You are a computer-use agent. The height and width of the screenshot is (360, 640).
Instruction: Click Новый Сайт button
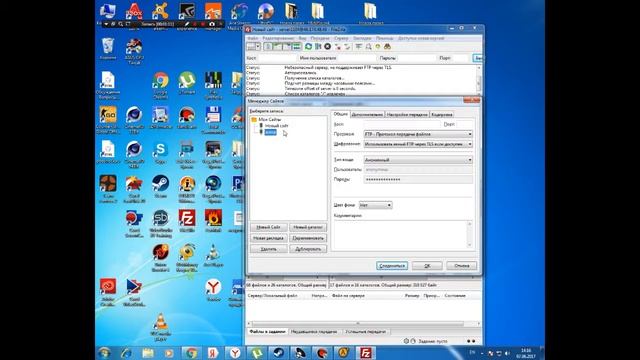(x=269, y=227)
